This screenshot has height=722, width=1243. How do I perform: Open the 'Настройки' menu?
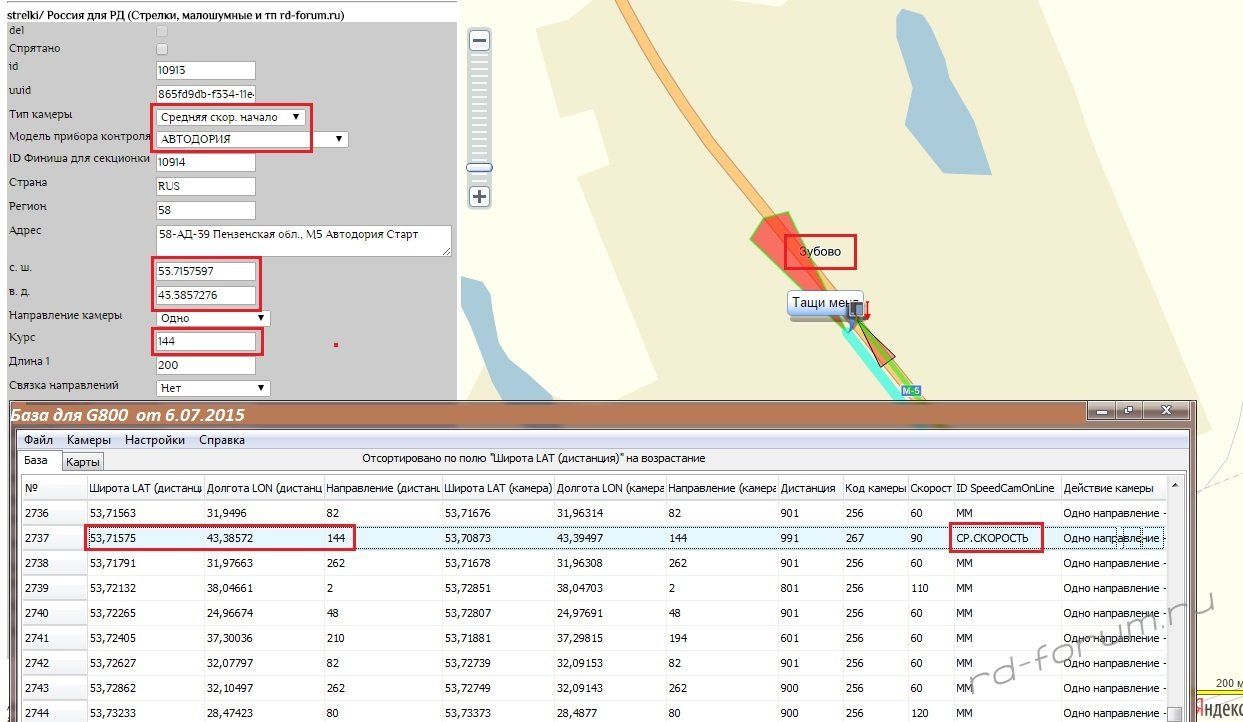point(155,440)
